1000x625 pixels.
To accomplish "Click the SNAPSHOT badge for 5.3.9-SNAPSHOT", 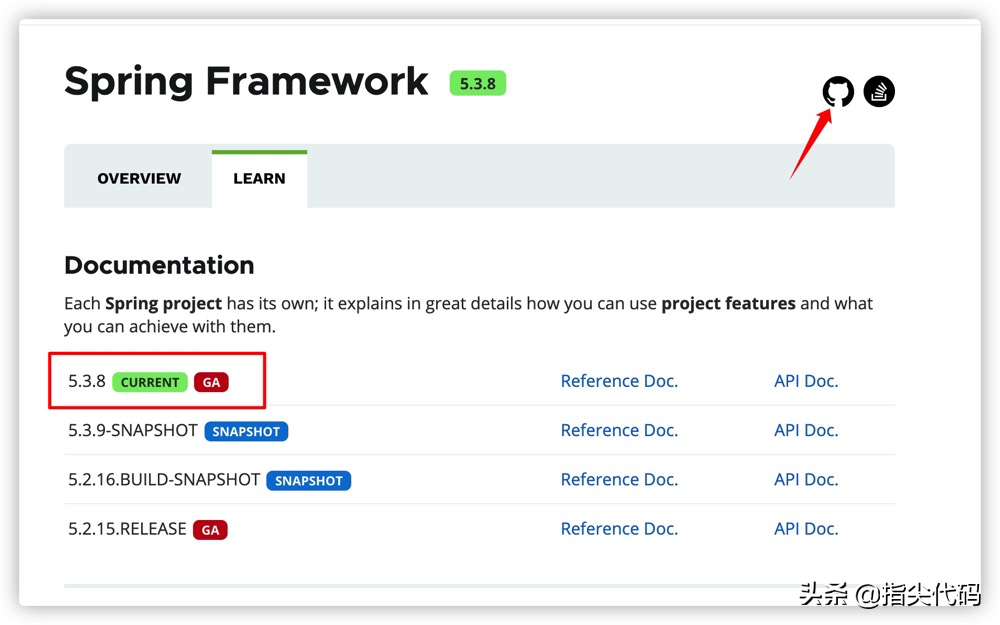I will (246, 431).
